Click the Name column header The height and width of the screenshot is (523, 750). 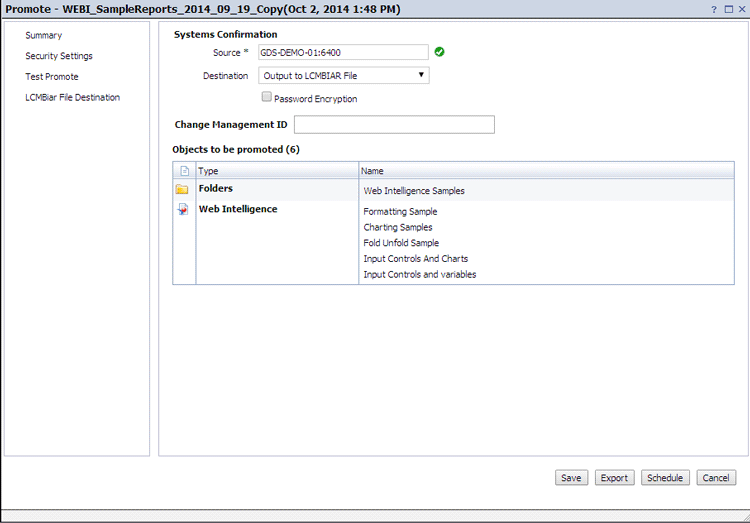tap(547, 171)
